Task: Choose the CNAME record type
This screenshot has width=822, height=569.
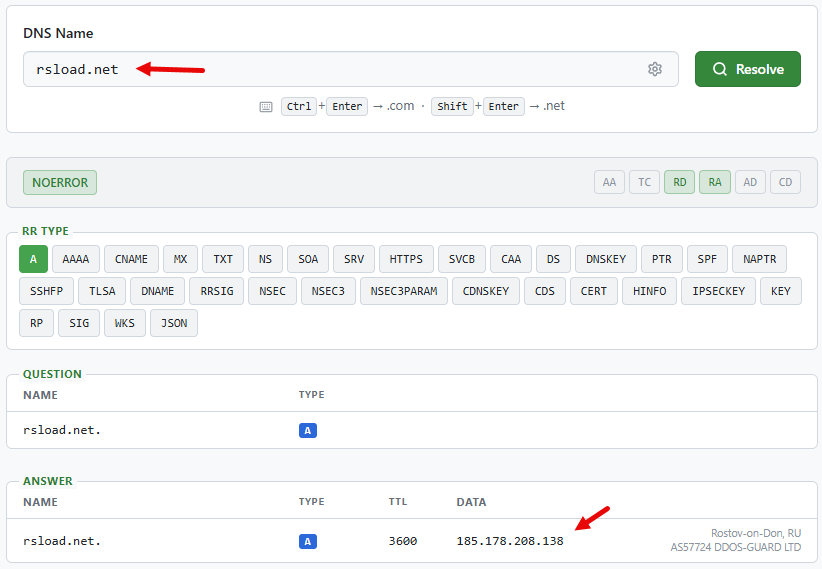Action: pyautogui.click(x=131, y=259)
